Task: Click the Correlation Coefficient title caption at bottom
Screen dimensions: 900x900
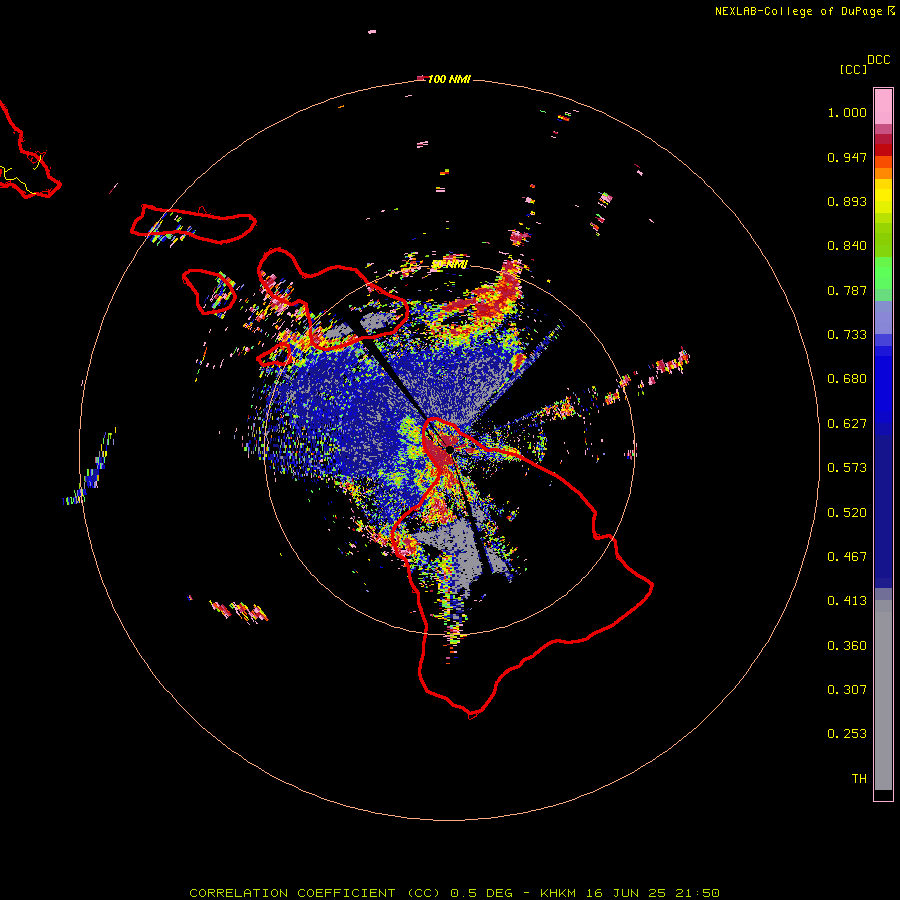Action: 455,893
